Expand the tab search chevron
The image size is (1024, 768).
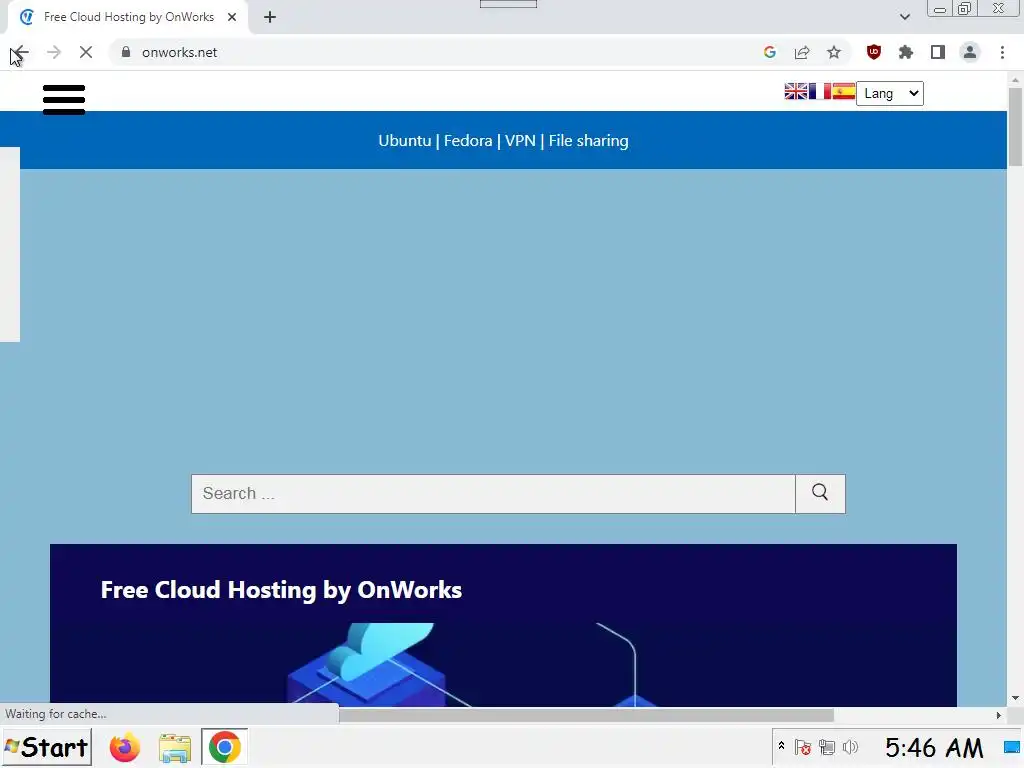tap(904, 17)
